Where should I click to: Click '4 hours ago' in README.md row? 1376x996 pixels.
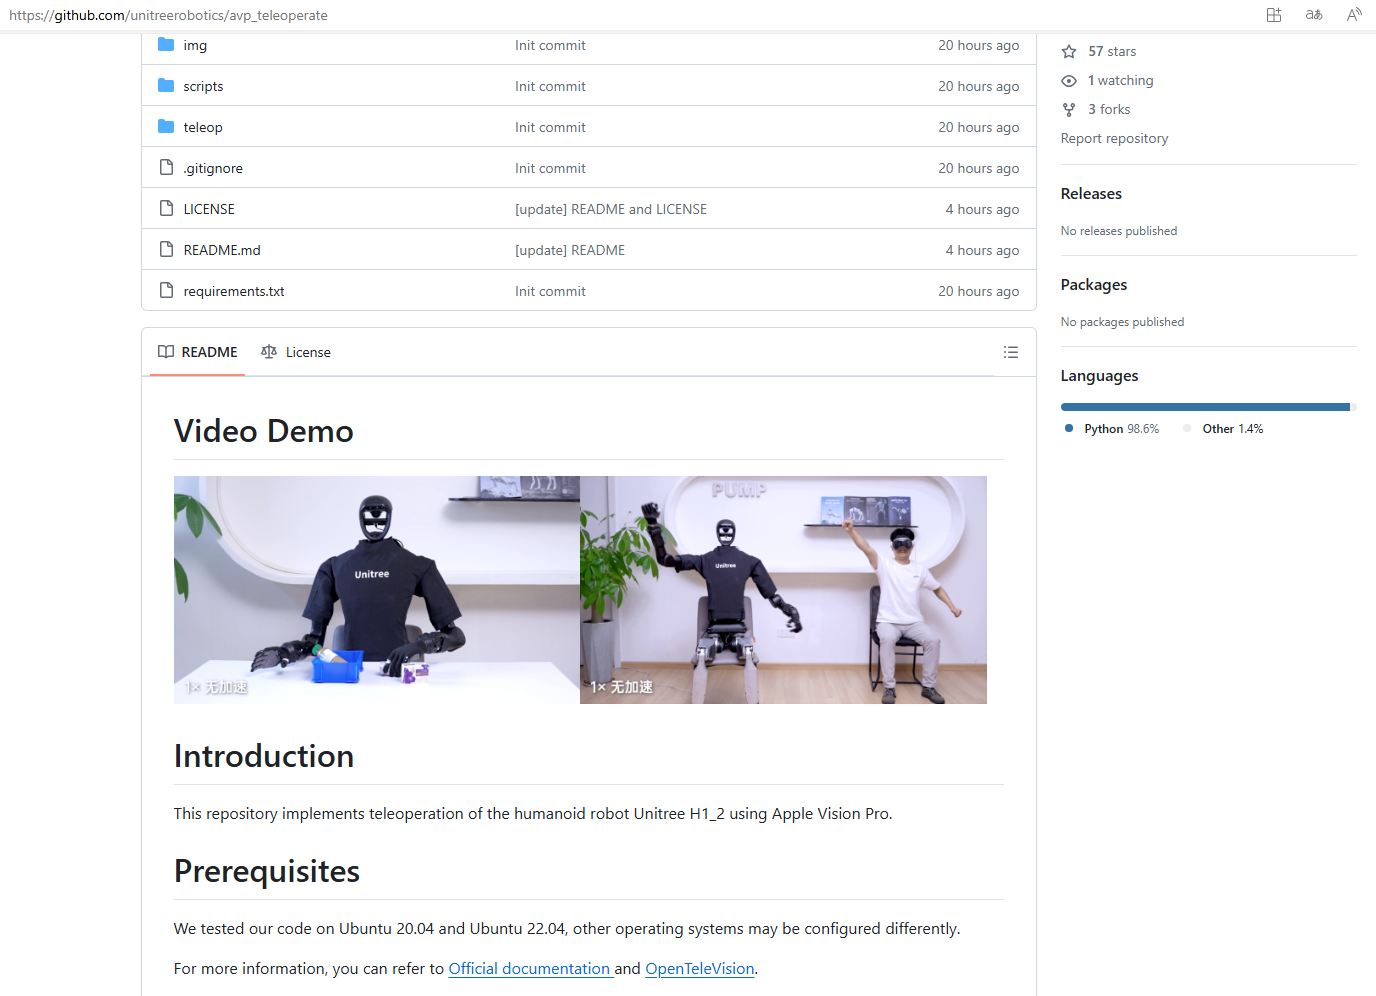[982, 250]
